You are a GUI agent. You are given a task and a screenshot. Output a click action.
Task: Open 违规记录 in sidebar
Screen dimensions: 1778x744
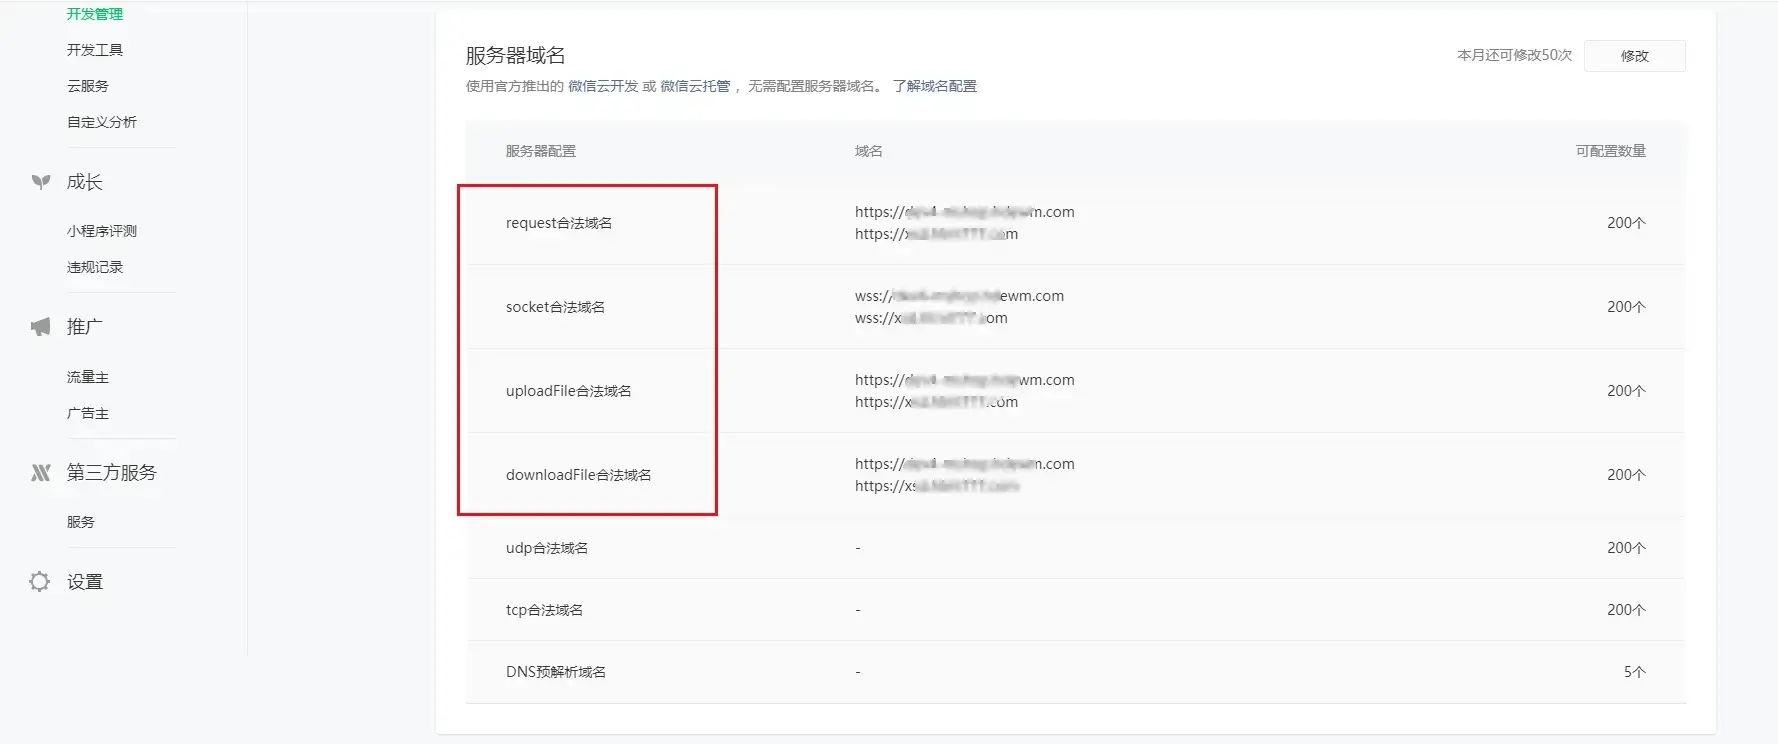[95, 267]
